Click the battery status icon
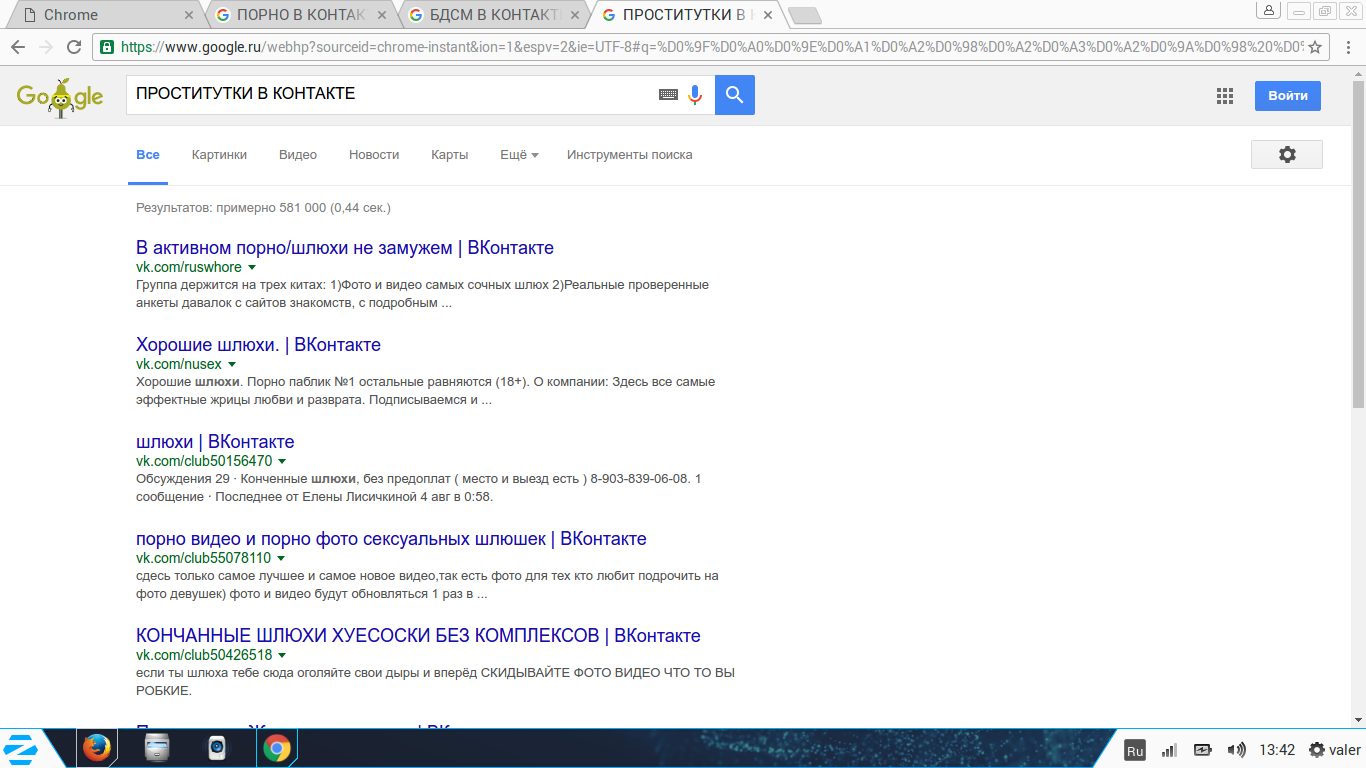This screenshot has width=1366, height=768. tap(1202, 750)
